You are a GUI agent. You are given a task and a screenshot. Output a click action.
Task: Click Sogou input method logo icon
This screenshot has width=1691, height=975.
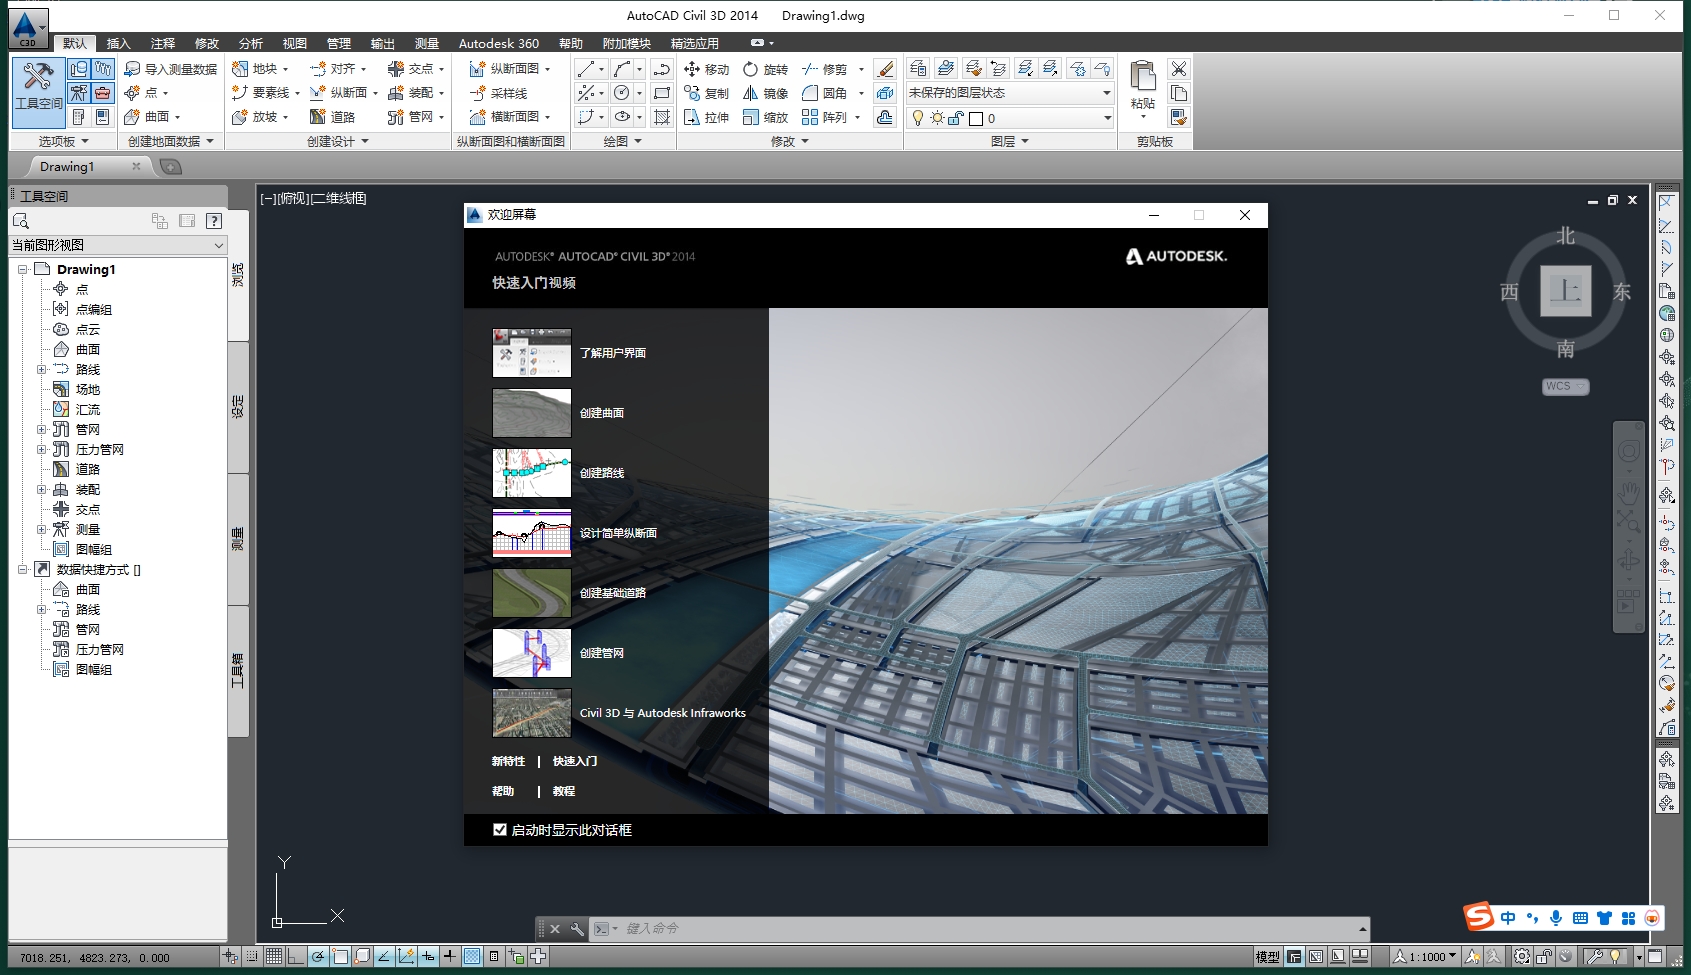pyautogui.click(x=1479, y=916)
